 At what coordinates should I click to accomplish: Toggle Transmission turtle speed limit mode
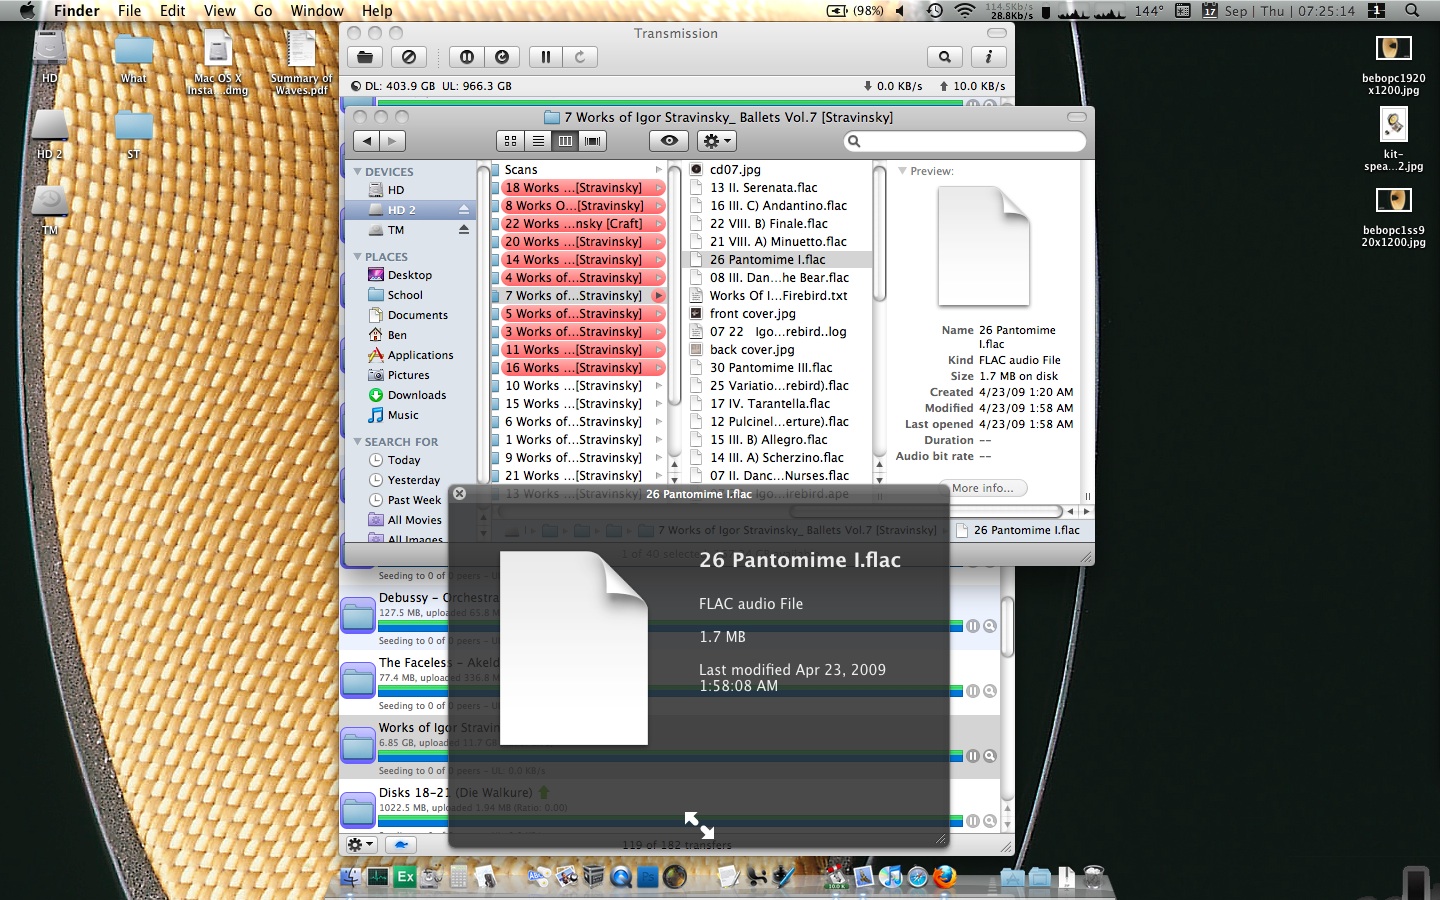click(400, 844)
